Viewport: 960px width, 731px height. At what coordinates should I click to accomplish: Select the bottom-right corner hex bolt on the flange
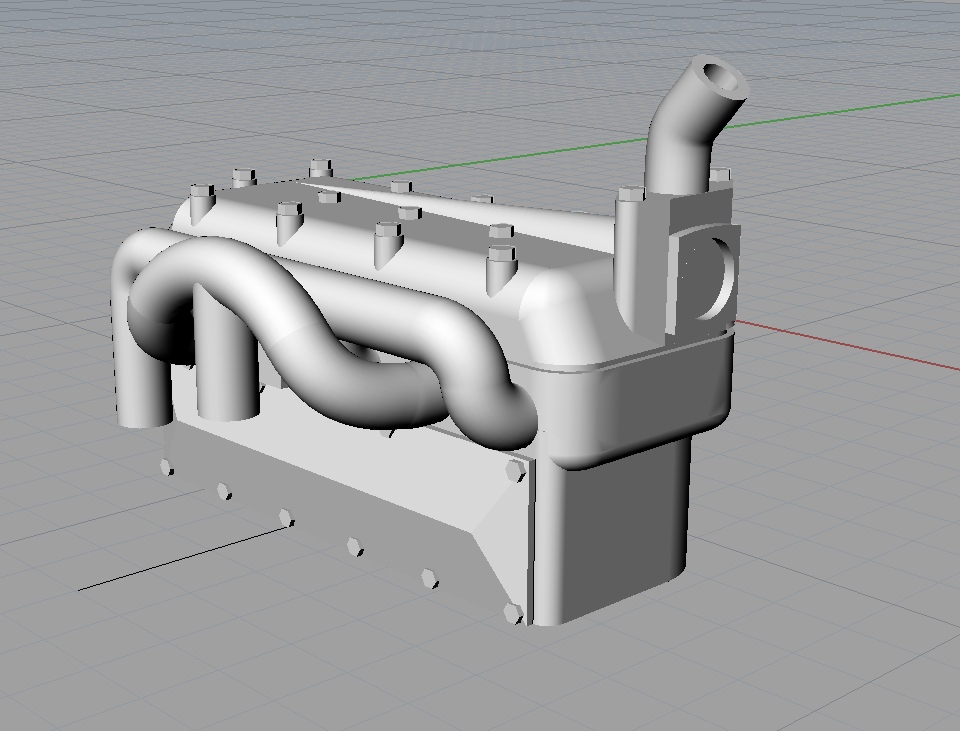pos(514,612)
